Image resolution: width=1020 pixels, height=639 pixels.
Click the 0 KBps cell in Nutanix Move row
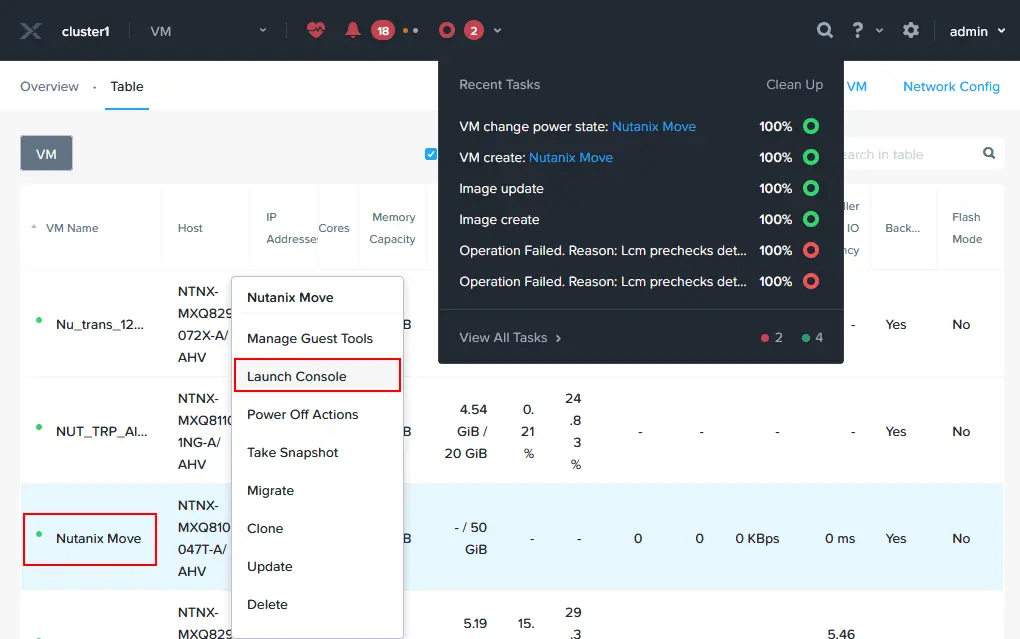pyautogui.click(x=757, y=538)
